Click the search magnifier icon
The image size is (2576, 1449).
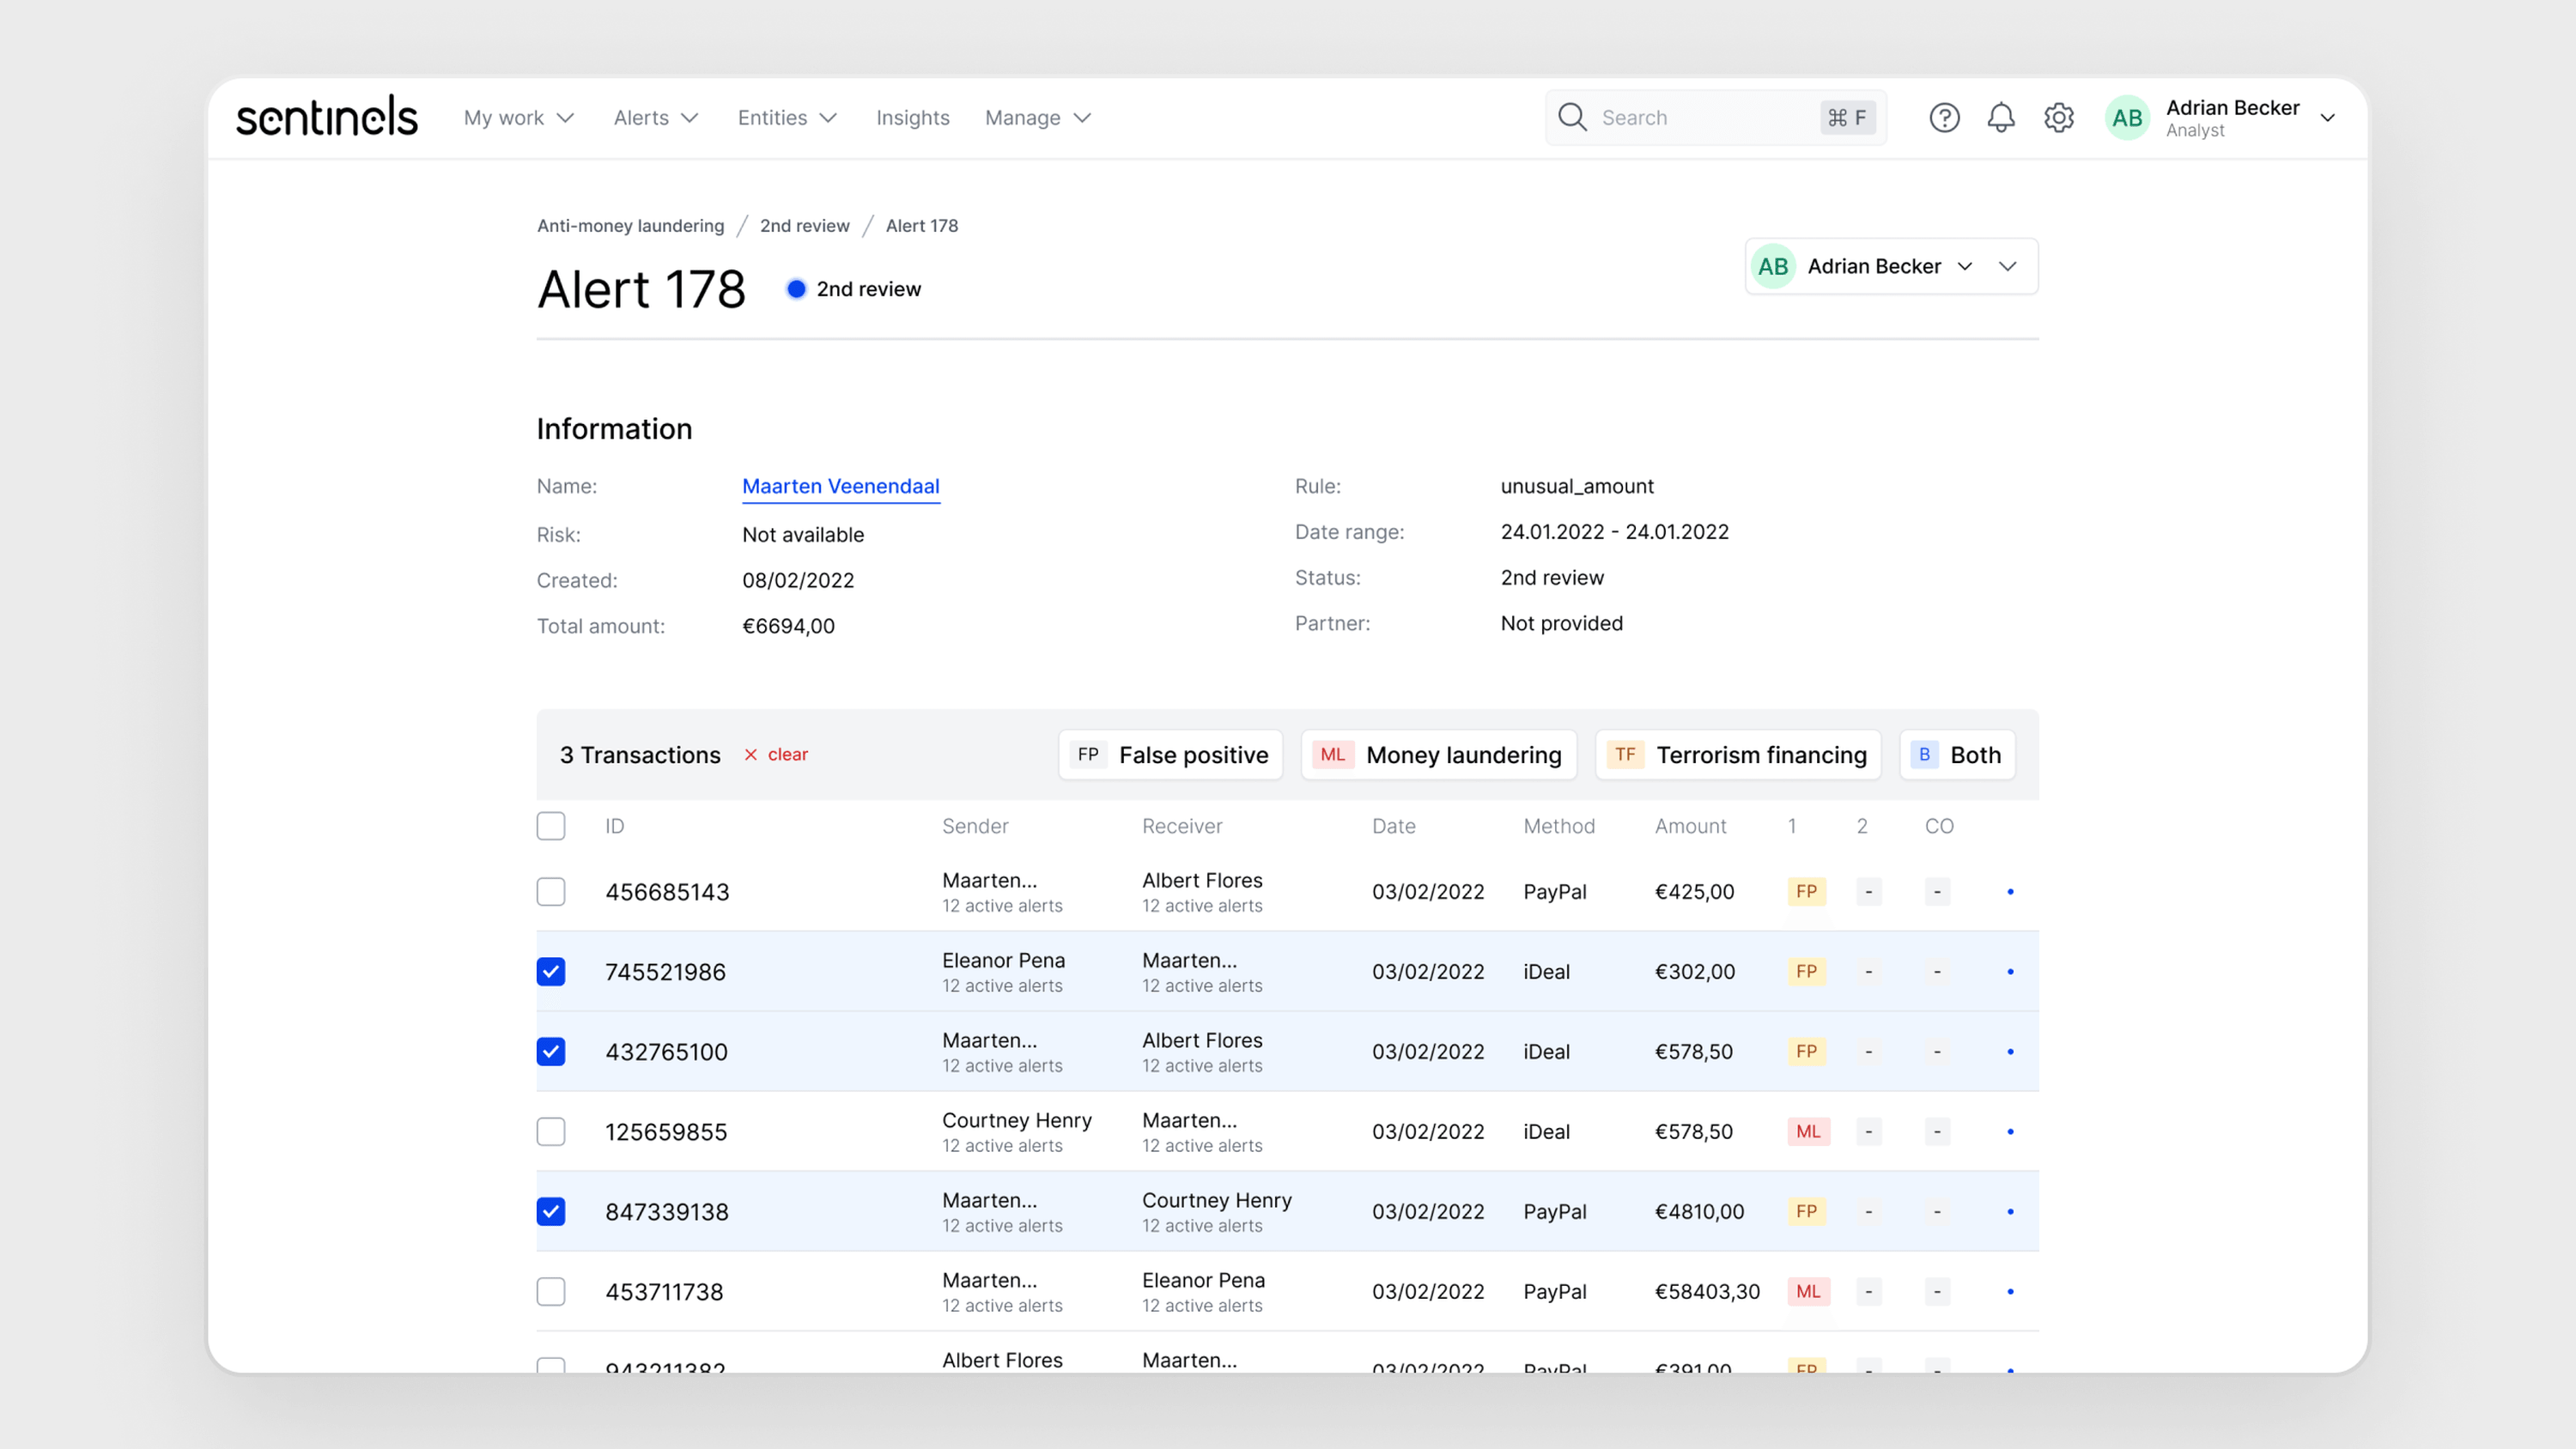tap(1572, 117)
